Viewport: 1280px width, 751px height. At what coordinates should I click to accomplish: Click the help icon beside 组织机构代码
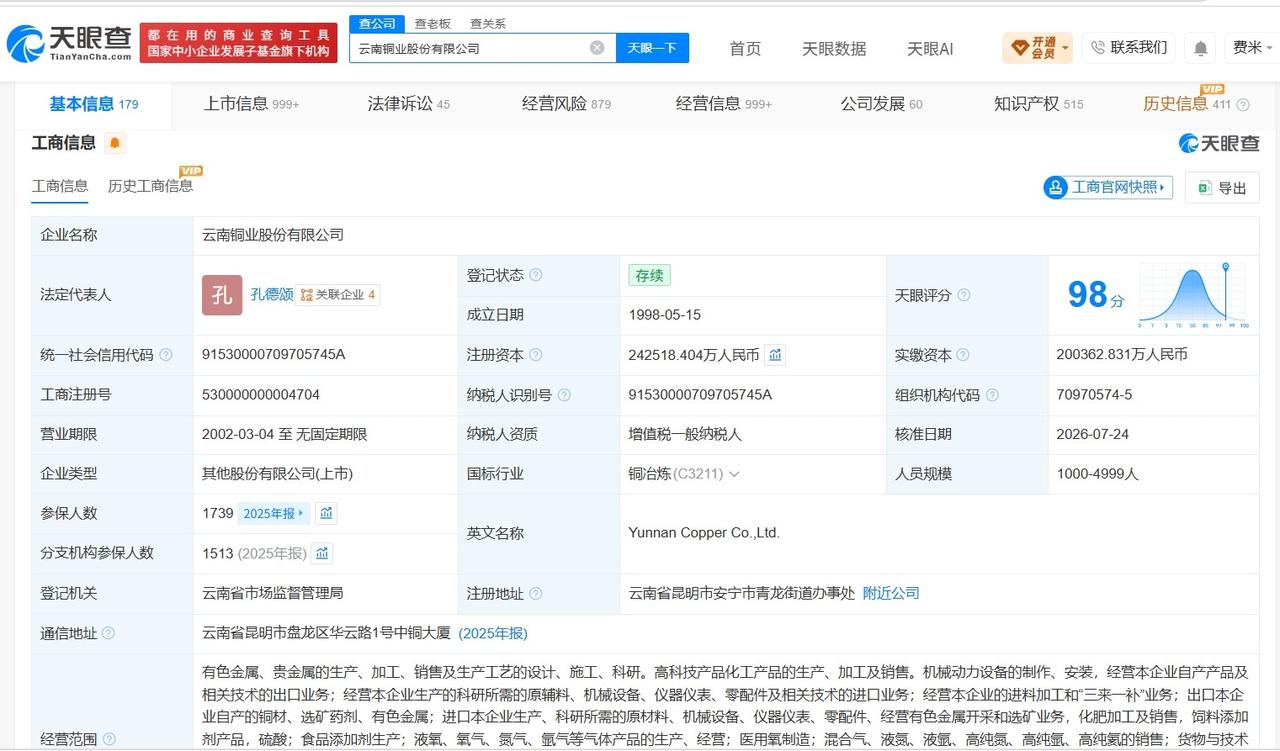(992, 395)
